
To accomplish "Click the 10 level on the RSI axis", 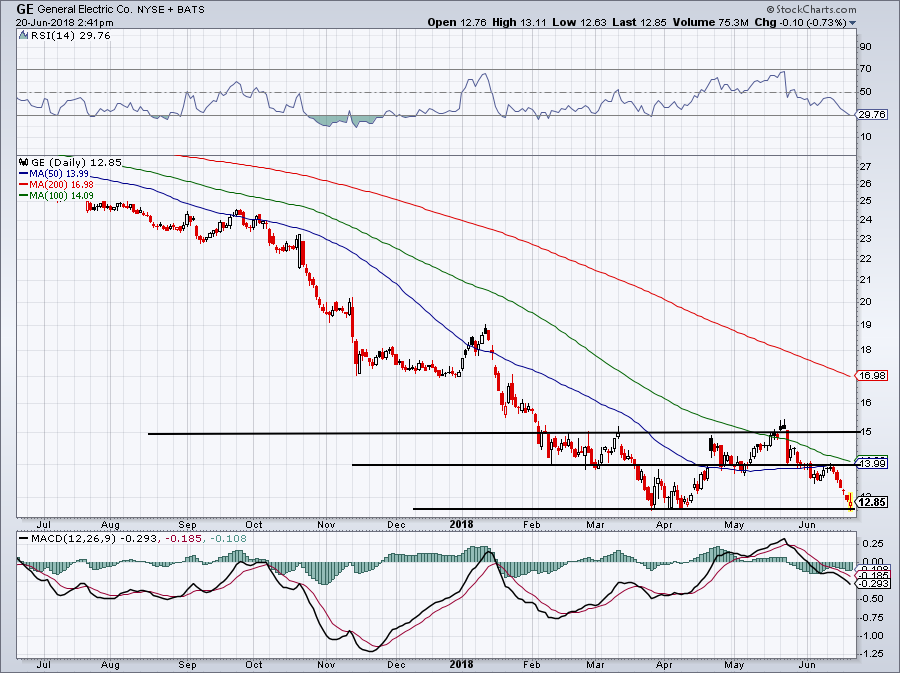I will point(866,137).
